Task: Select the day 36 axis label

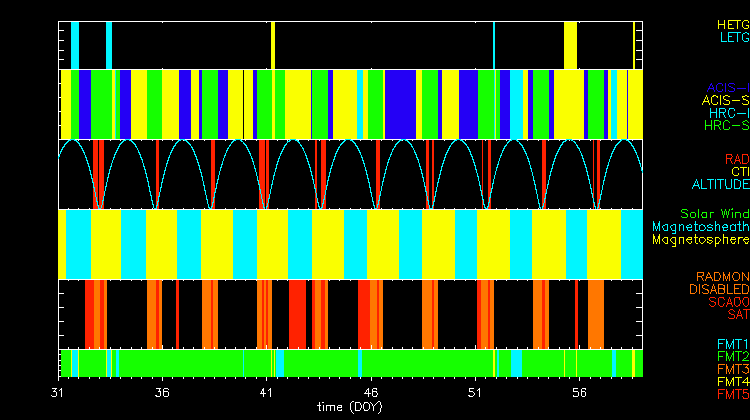Action: point(162,393)
